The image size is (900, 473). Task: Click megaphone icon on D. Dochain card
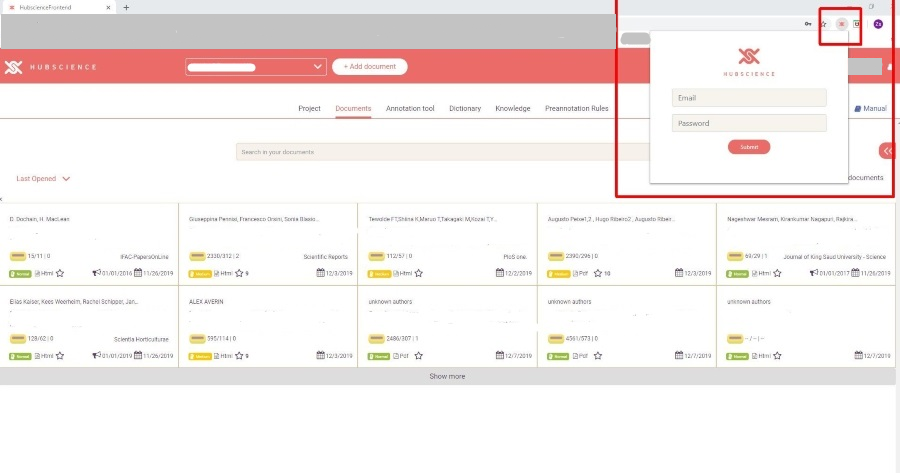pyautogui.click(x=96, y=273)
